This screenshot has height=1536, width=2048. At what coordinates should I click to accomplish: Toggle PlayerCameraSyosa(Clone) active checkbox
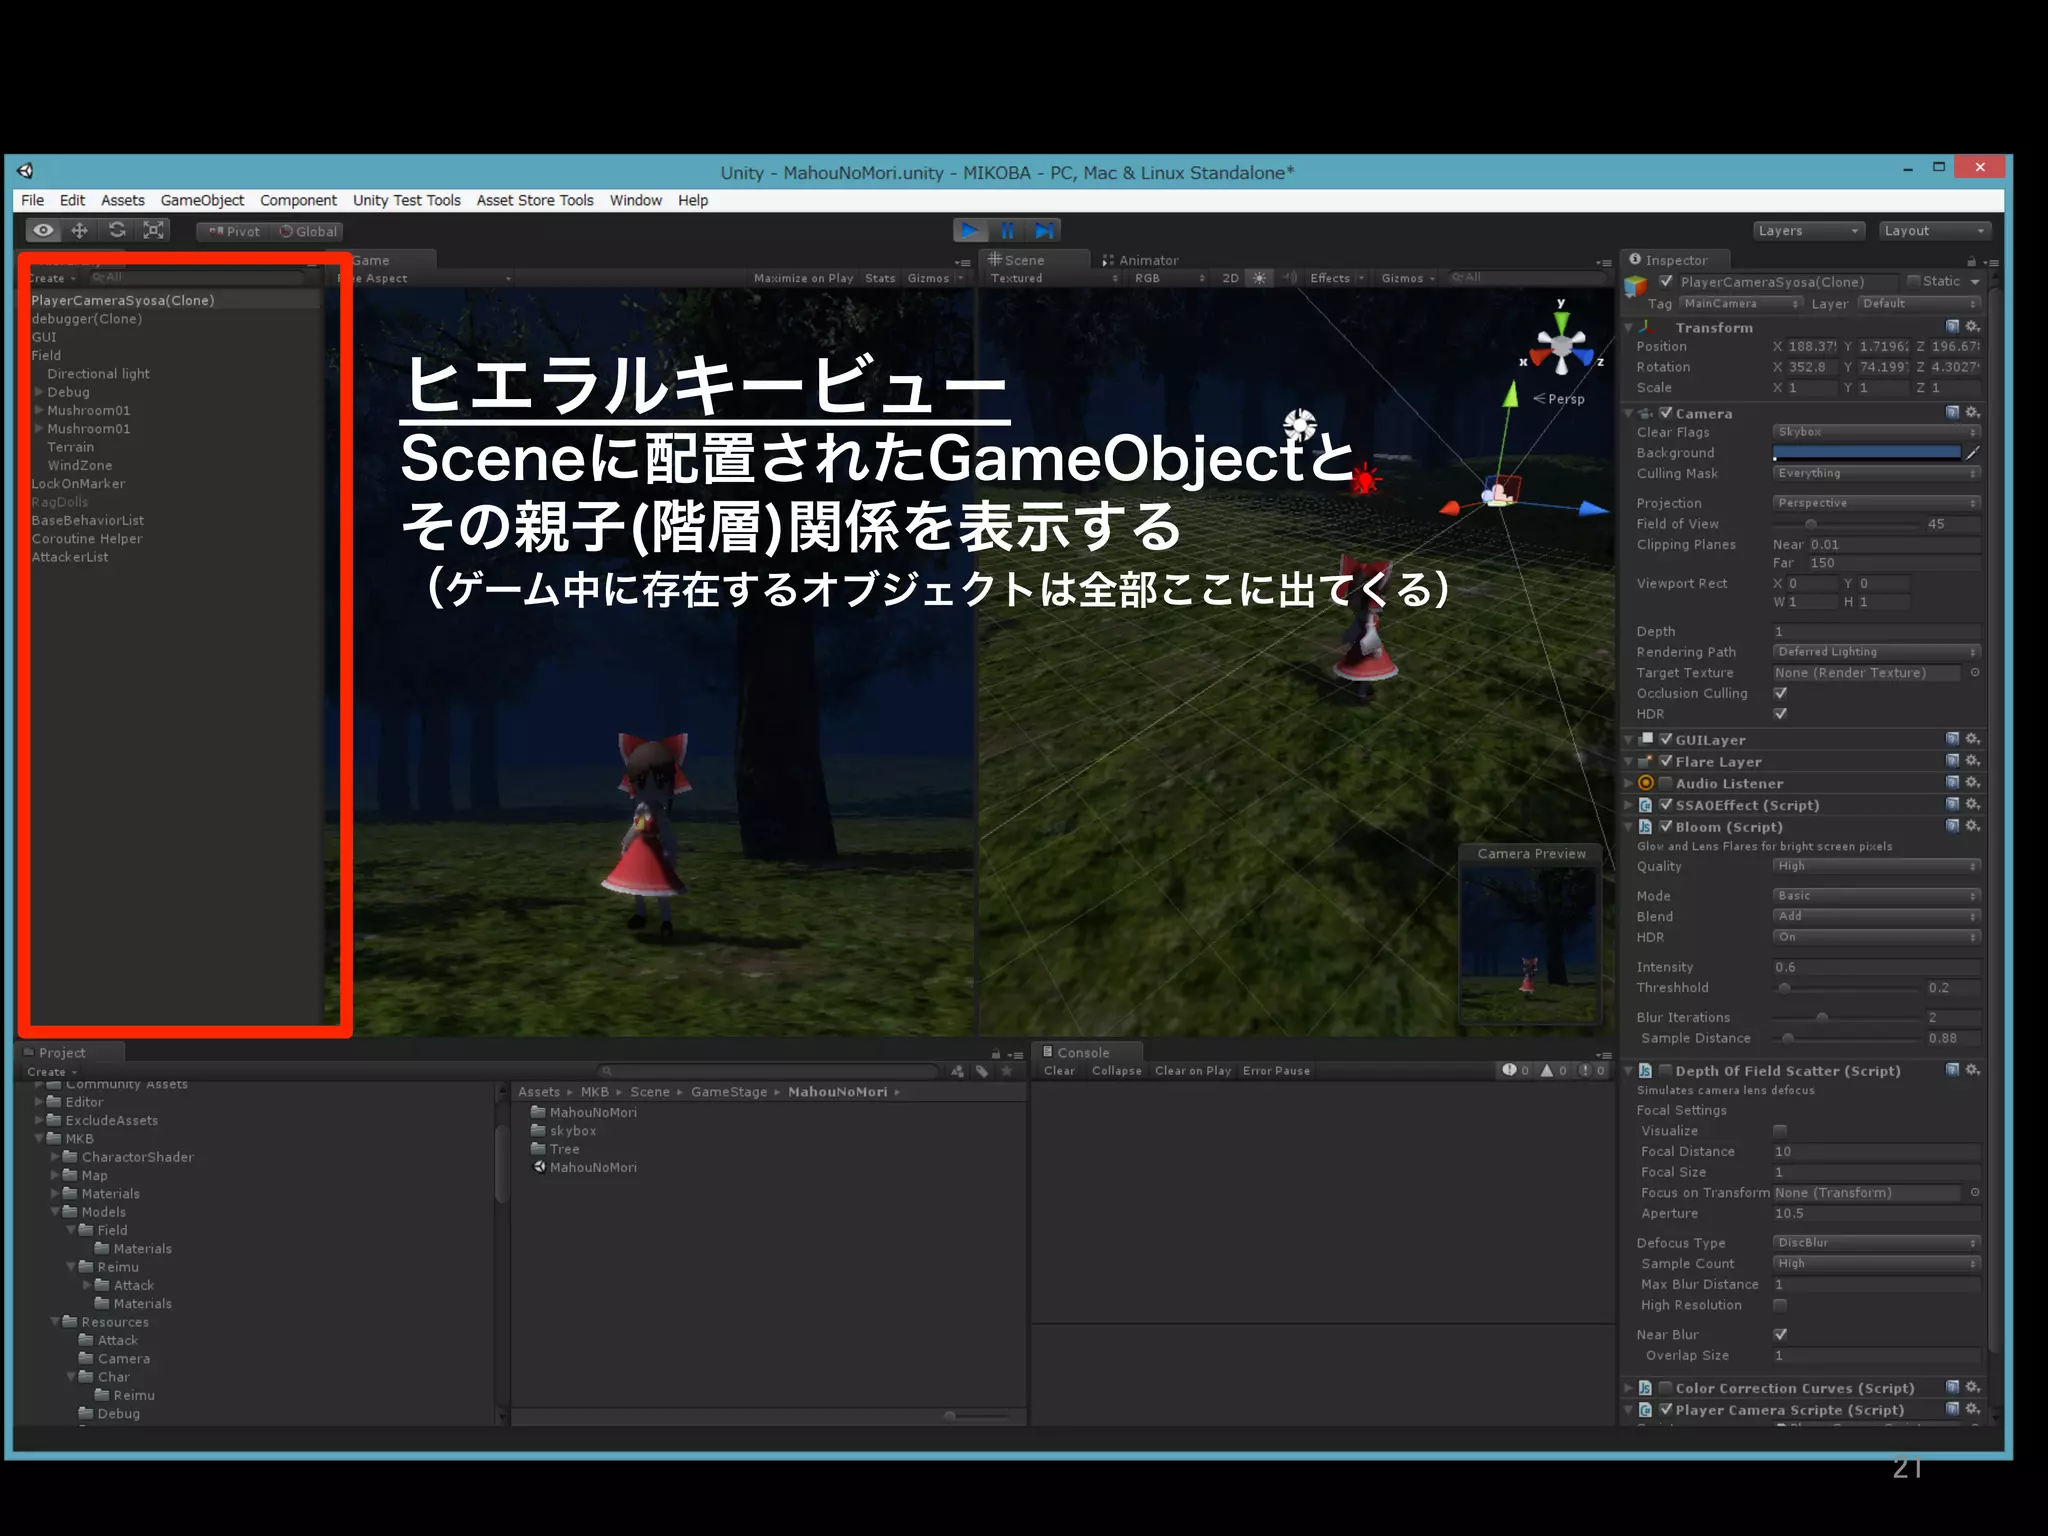(1666, 282)
